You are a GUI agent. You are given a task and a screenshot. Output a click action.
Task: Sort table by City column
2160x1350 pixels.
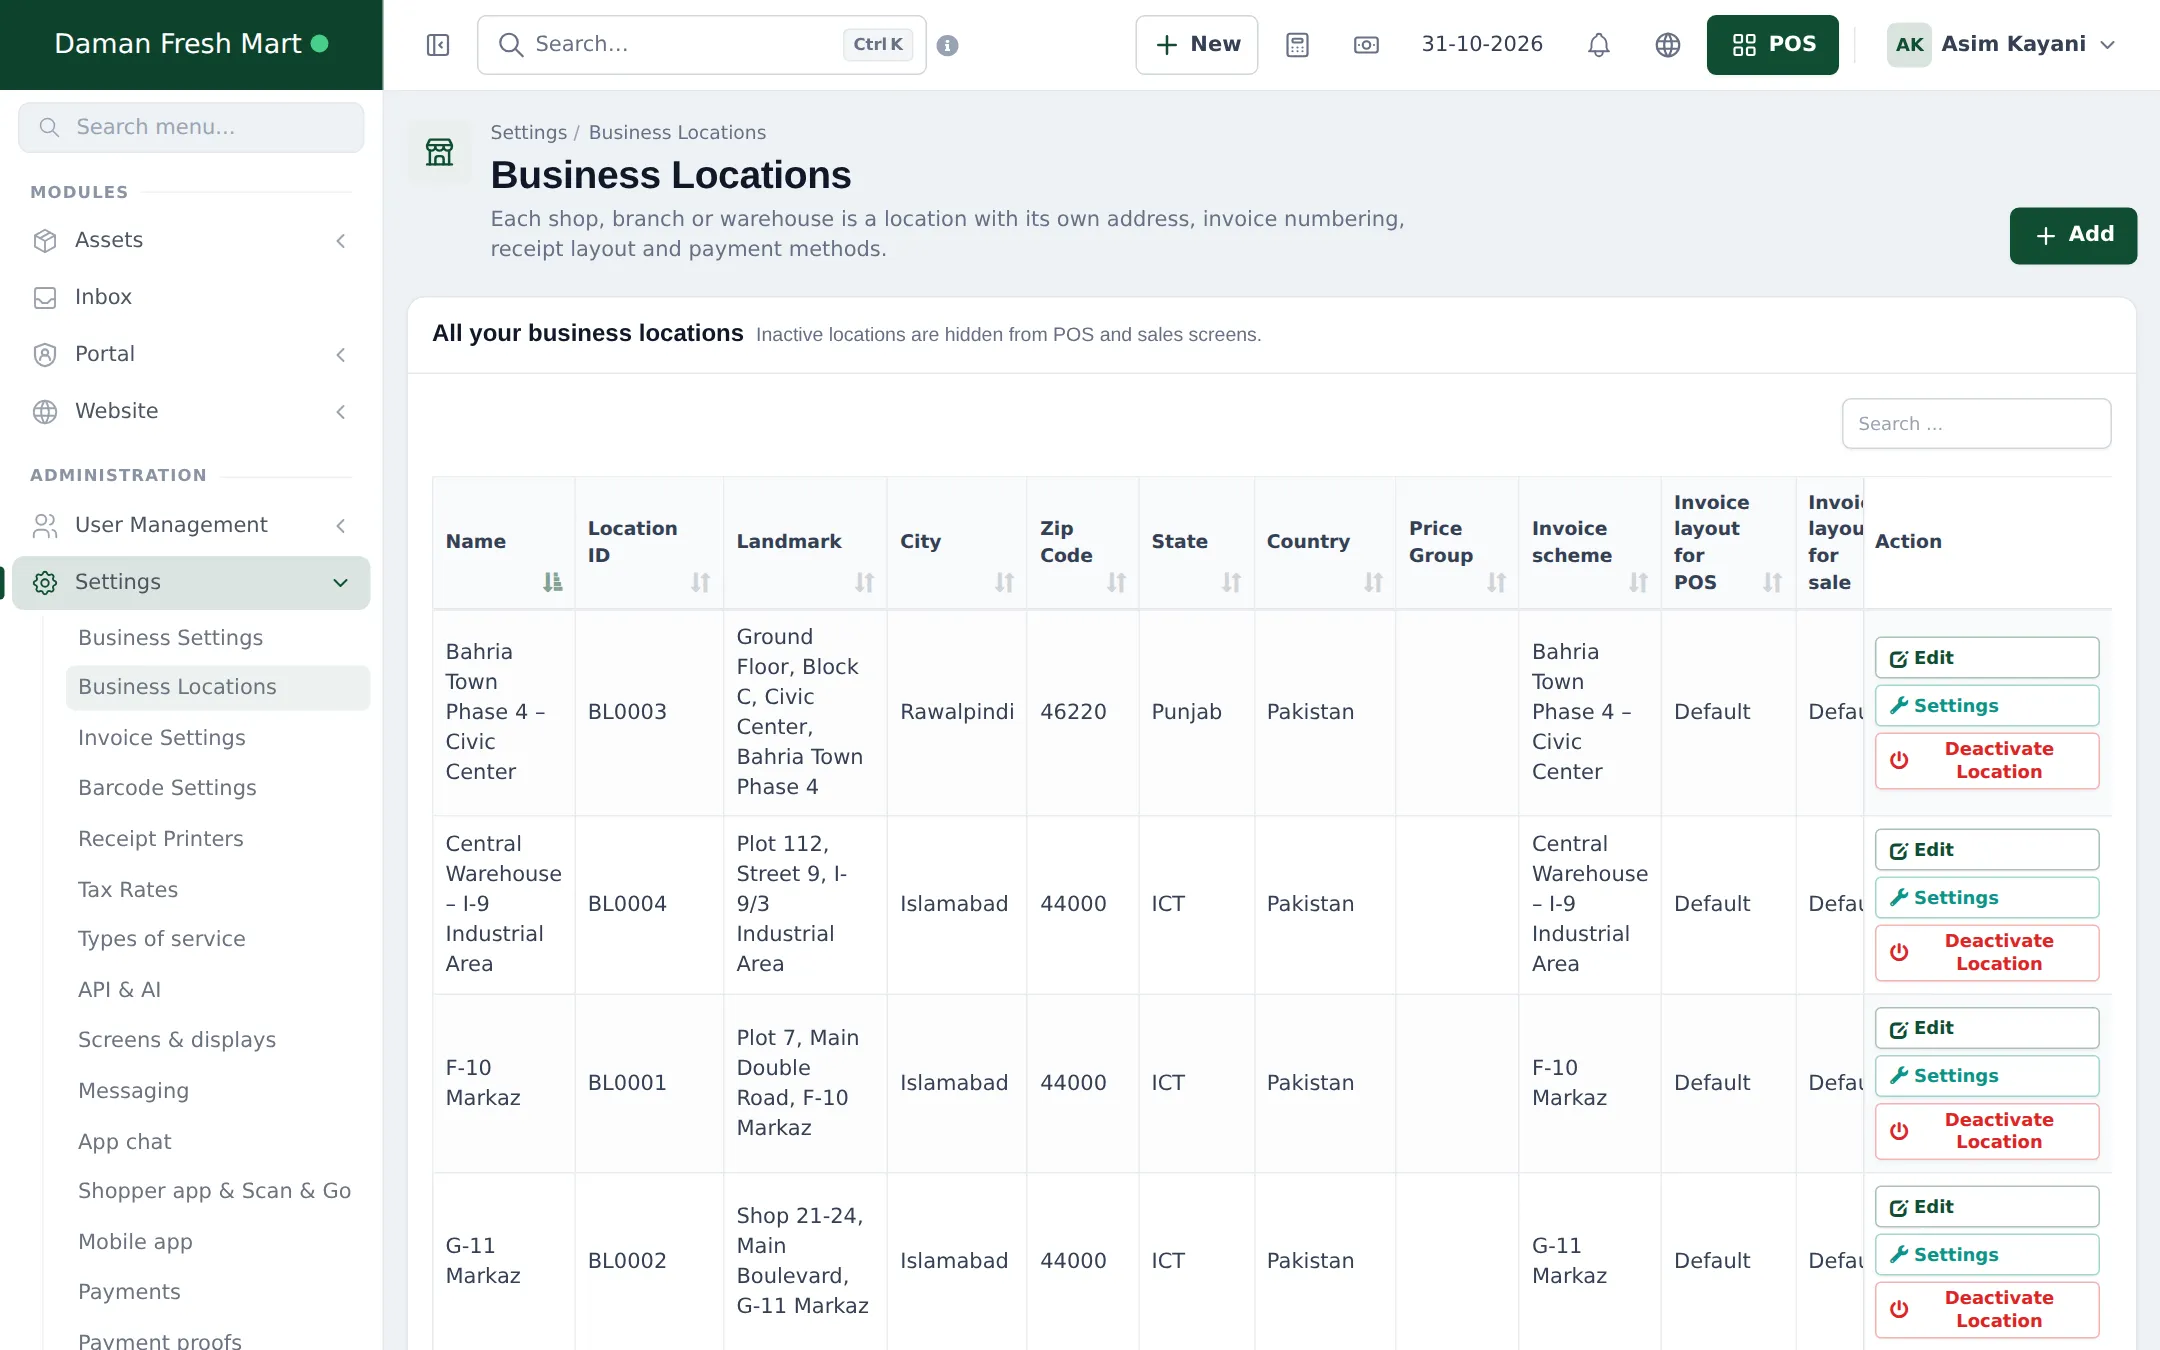[x=1005, y=582]
